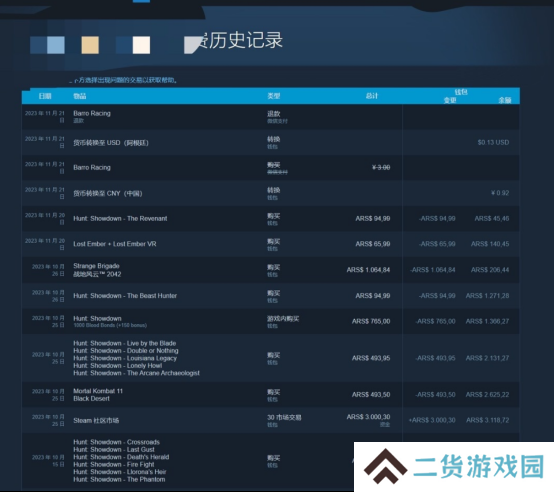This screenshot has height=492, width=554.
Task: Click Hunt: Showdown - The Phantom
Action: (x=119, y=479)
